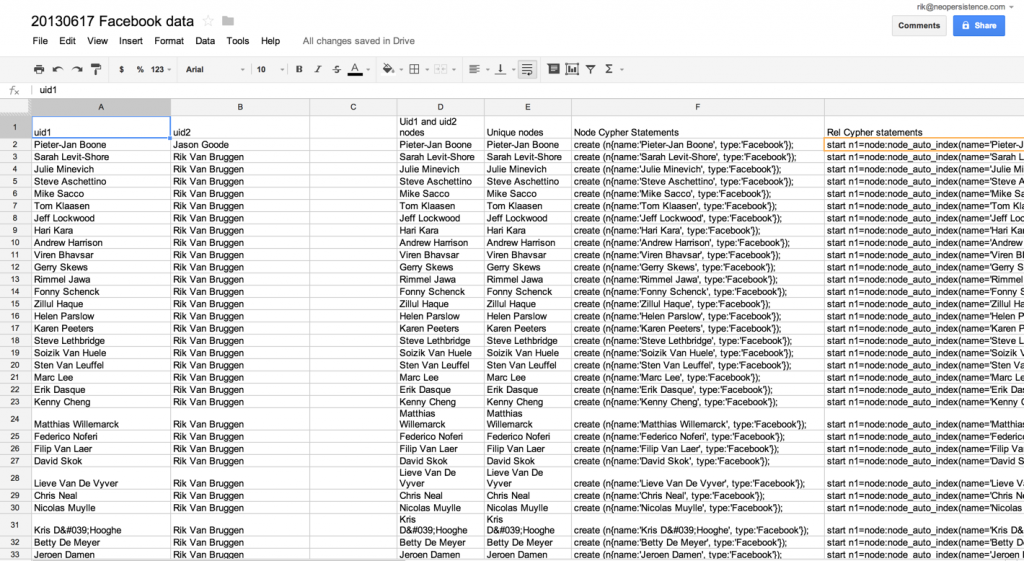Format as percent
The width and height of the screenshot is (1024, 561).
[x=140, y=69]
